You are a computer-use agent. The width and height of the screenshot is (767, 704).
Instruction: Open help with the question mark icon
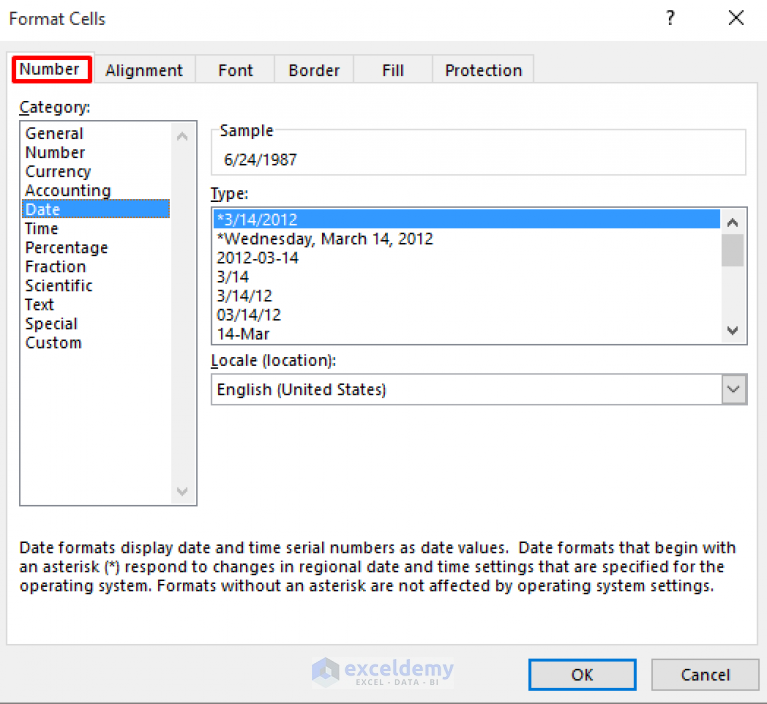coord(671,18)
